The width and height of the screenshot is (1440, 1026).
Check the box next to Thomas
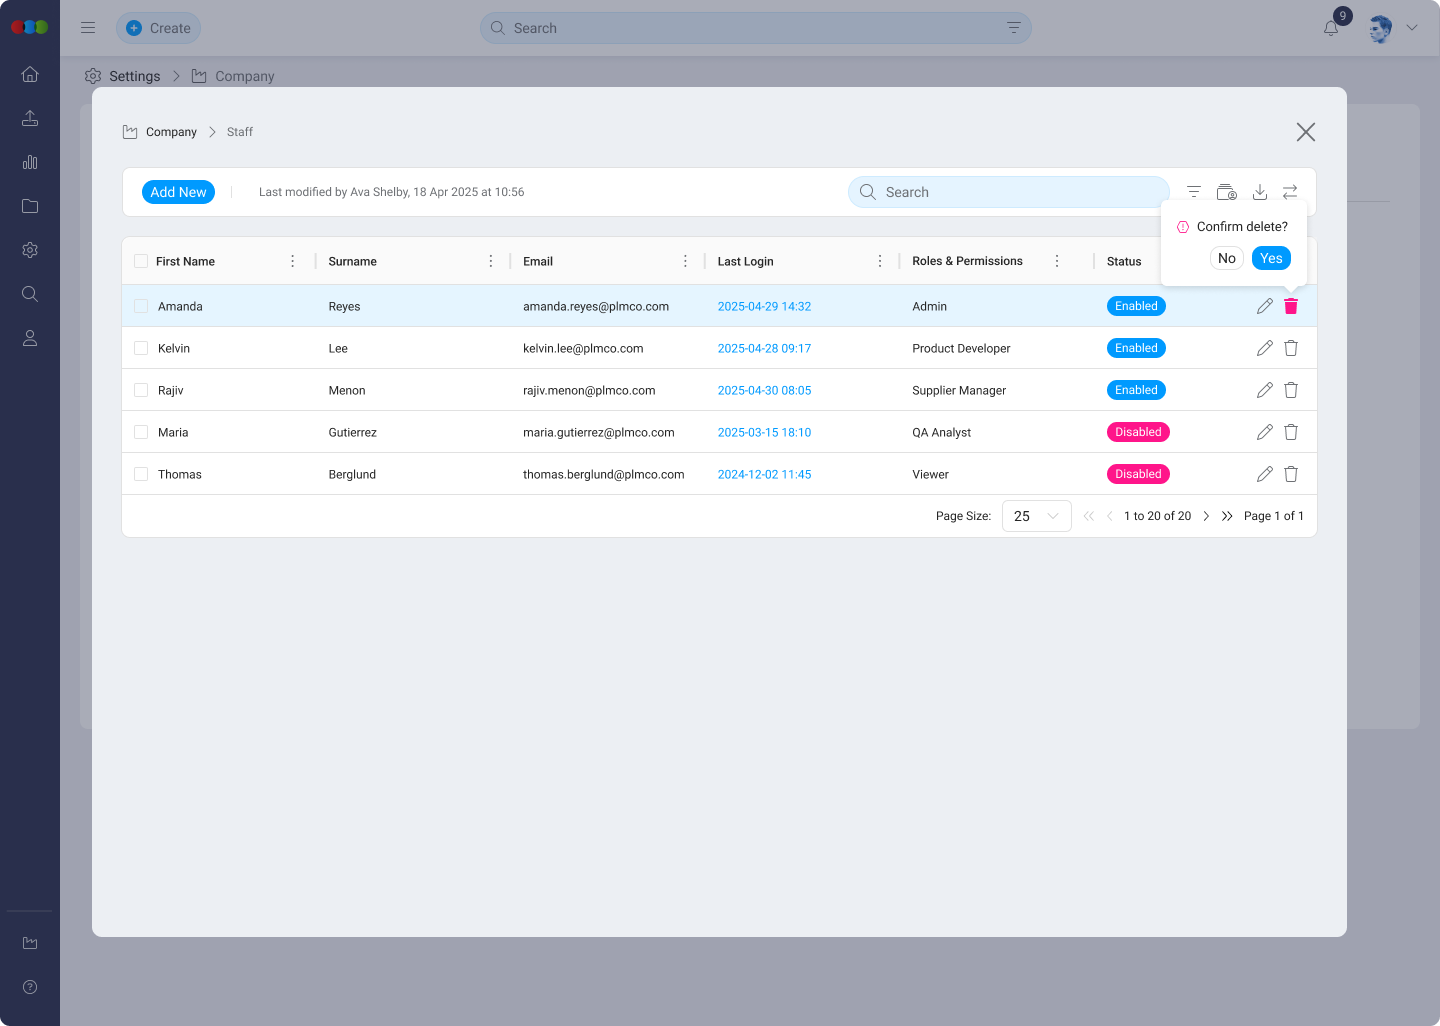point(141,474)
